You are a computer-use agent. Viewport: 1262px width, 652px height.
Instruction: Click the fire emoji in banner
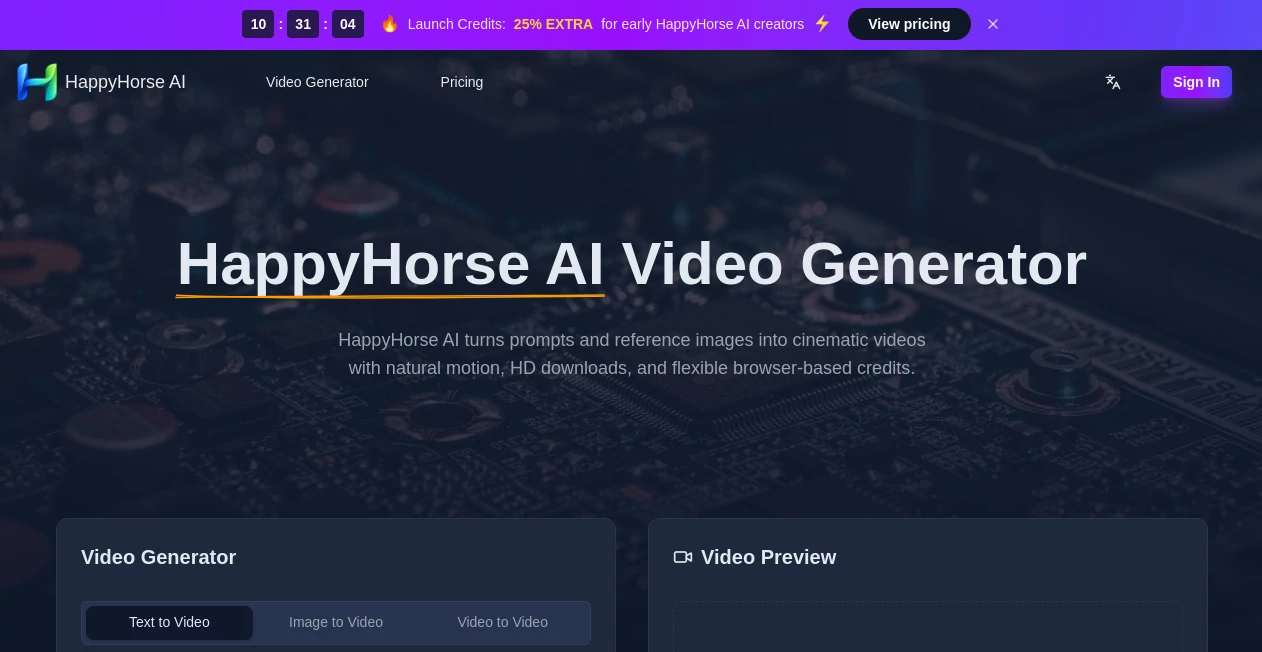pyautogui.click(x=389, y=24)
